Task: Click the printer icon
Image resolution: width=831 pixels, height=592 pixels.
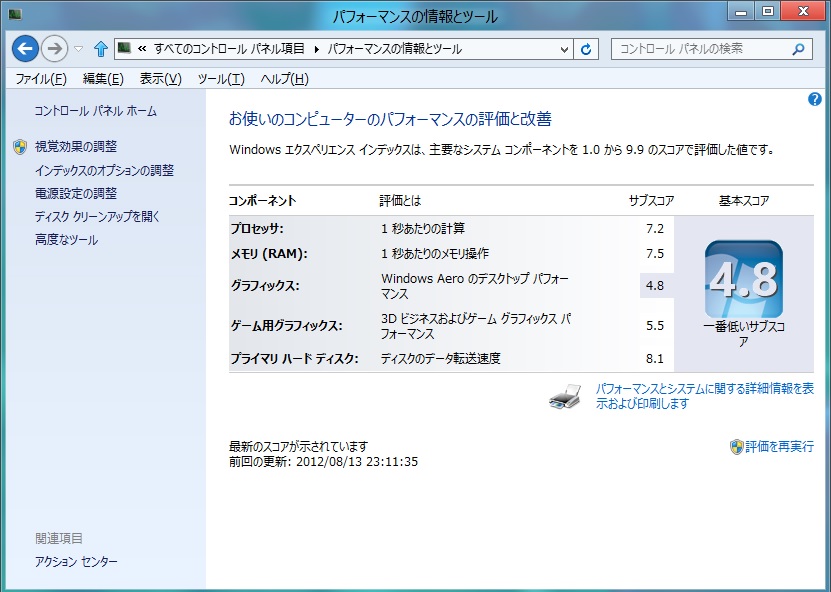Action: 565,396
